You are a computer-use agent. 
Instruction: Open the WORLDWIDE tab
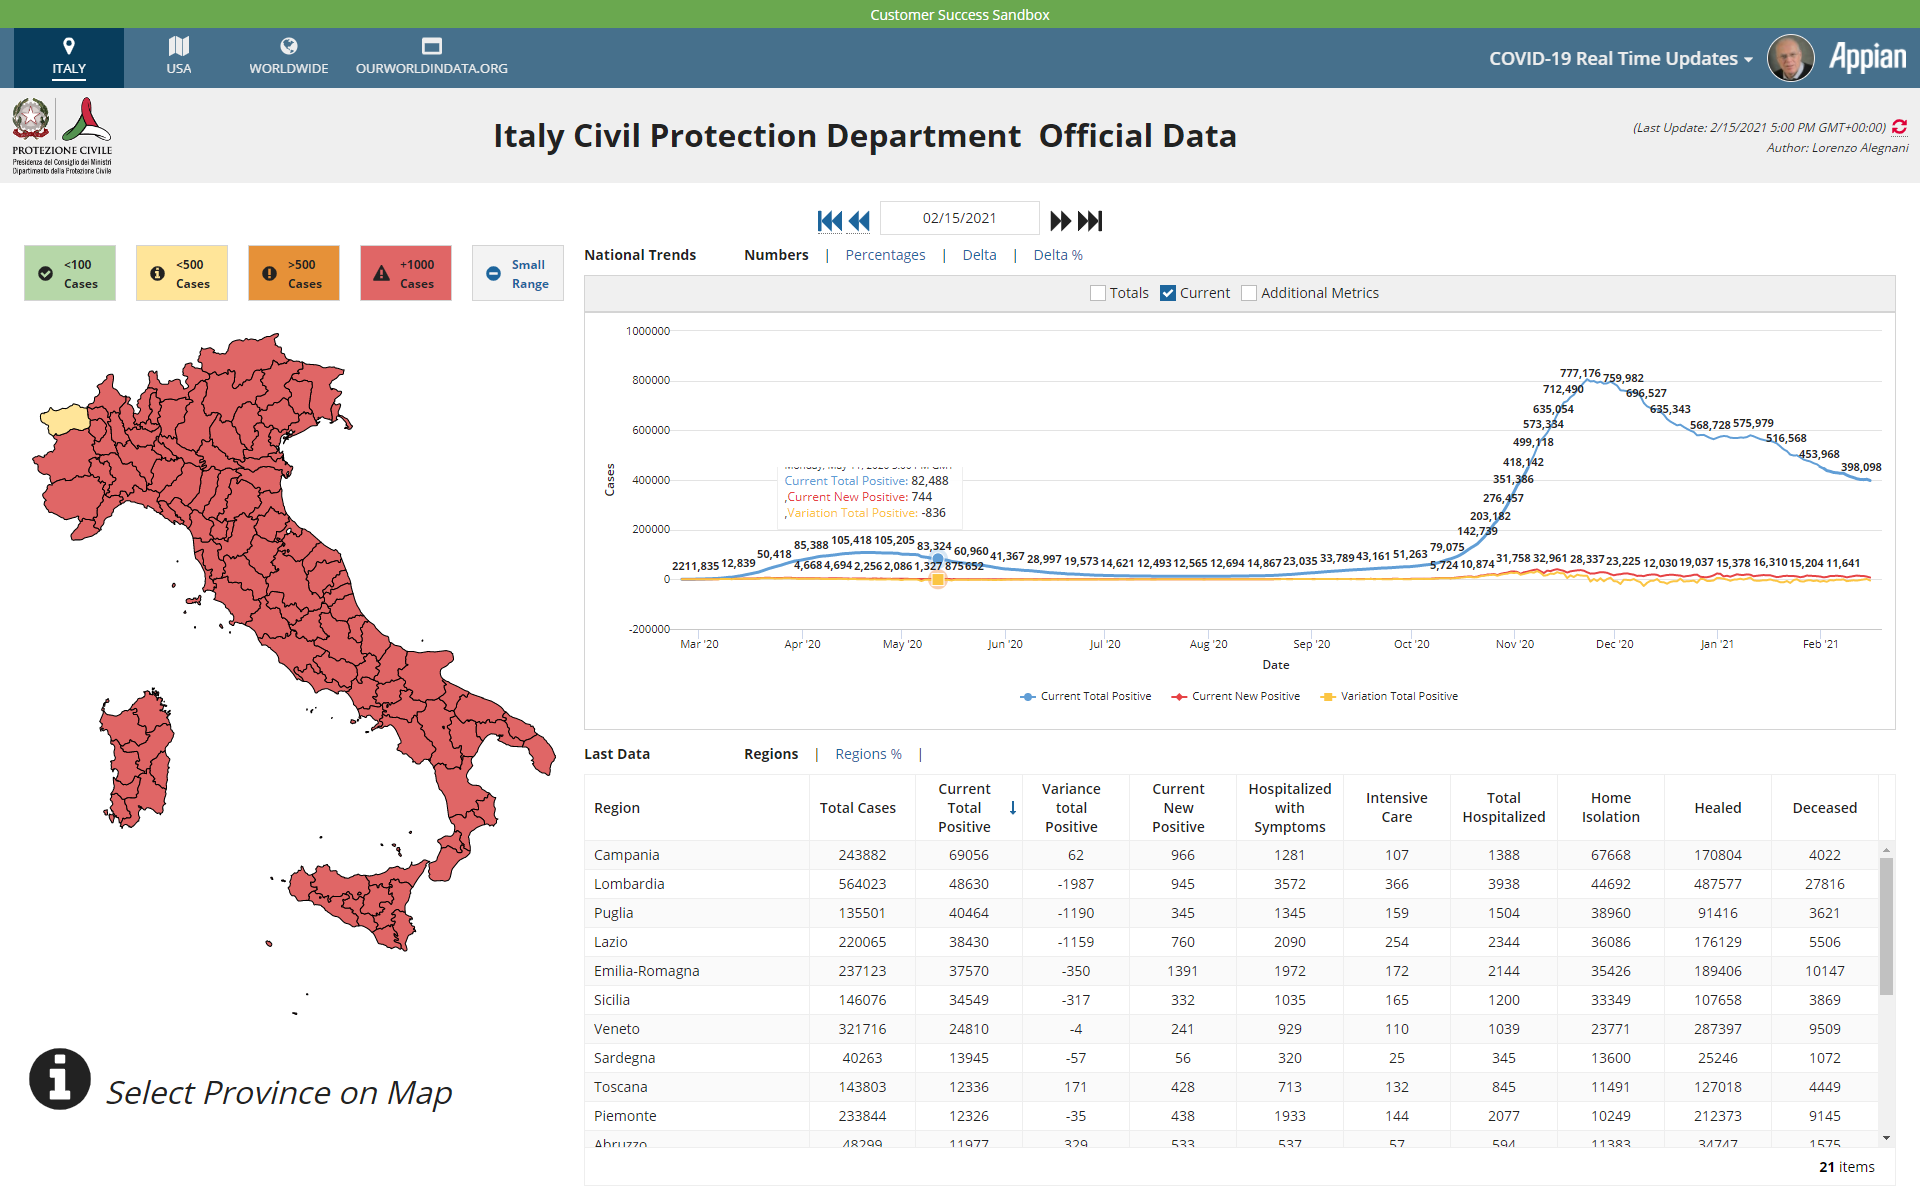(288, 57)
